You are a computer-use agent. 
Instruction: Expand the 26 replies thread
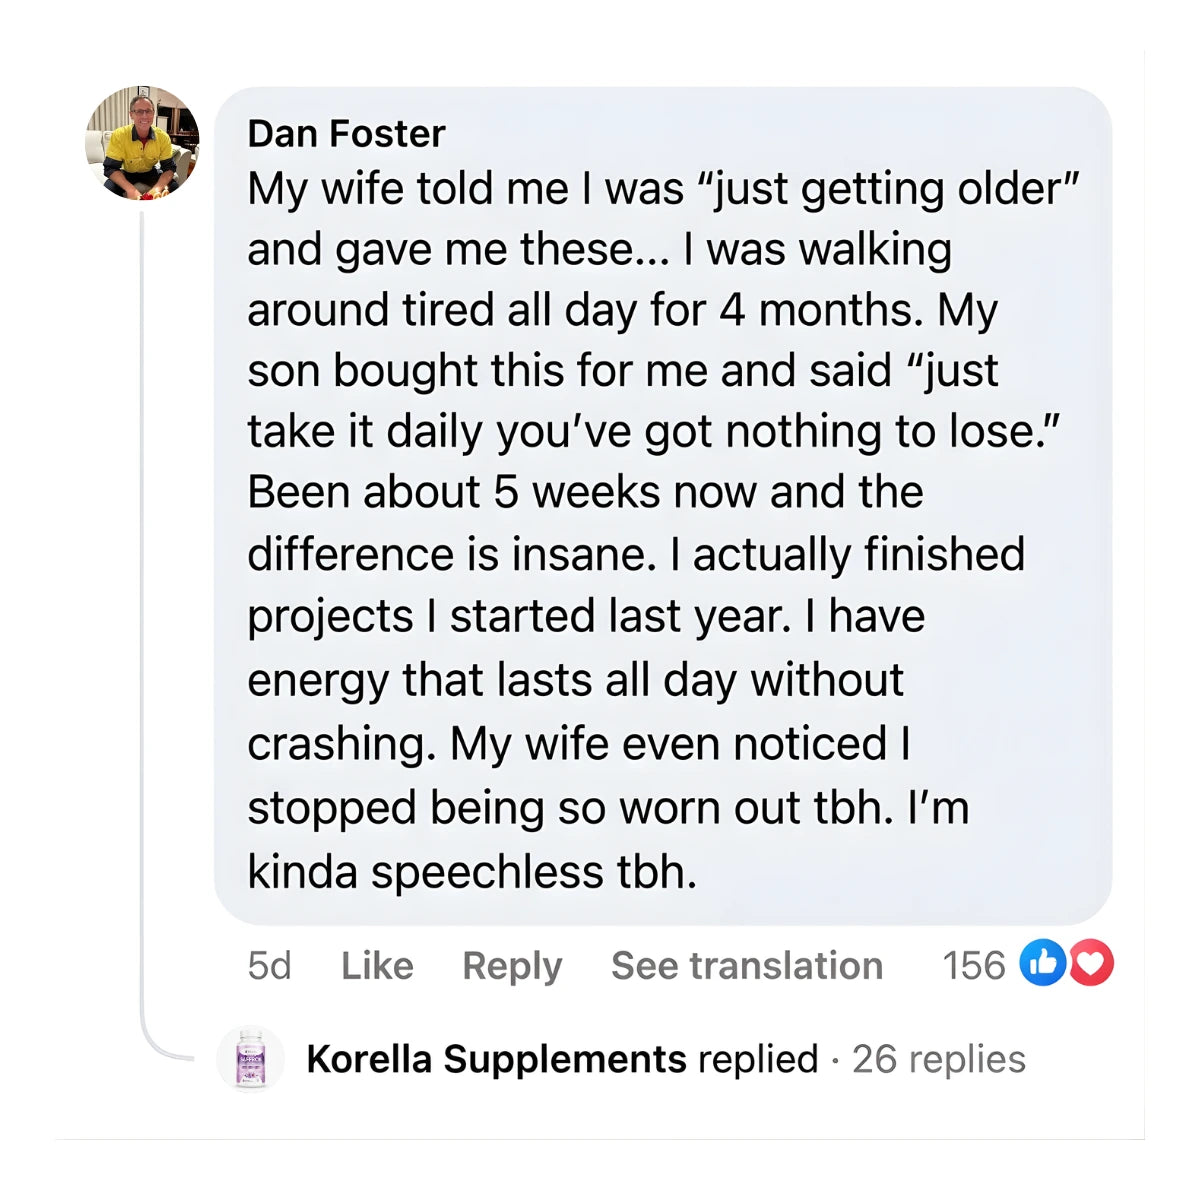[x=938, y=1059]
